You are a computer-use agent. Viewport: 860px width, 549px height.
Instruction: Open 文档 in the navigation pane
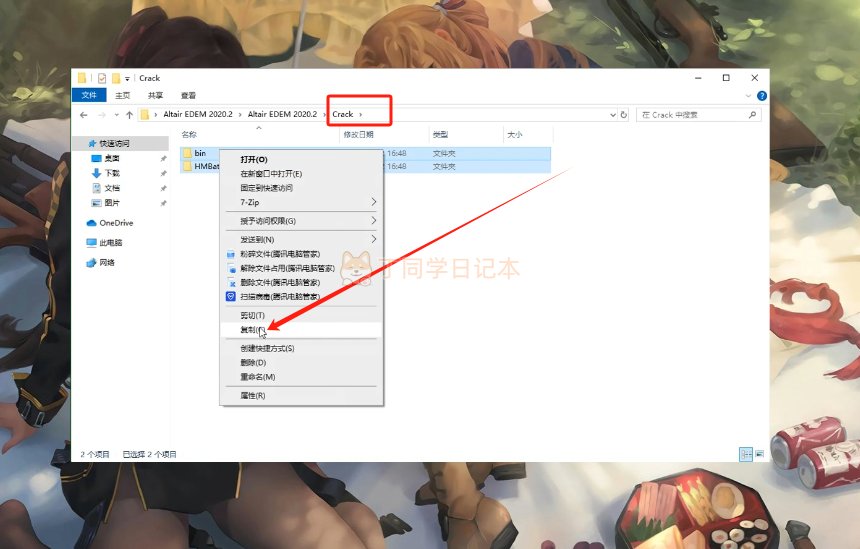[x=112, y=188]
